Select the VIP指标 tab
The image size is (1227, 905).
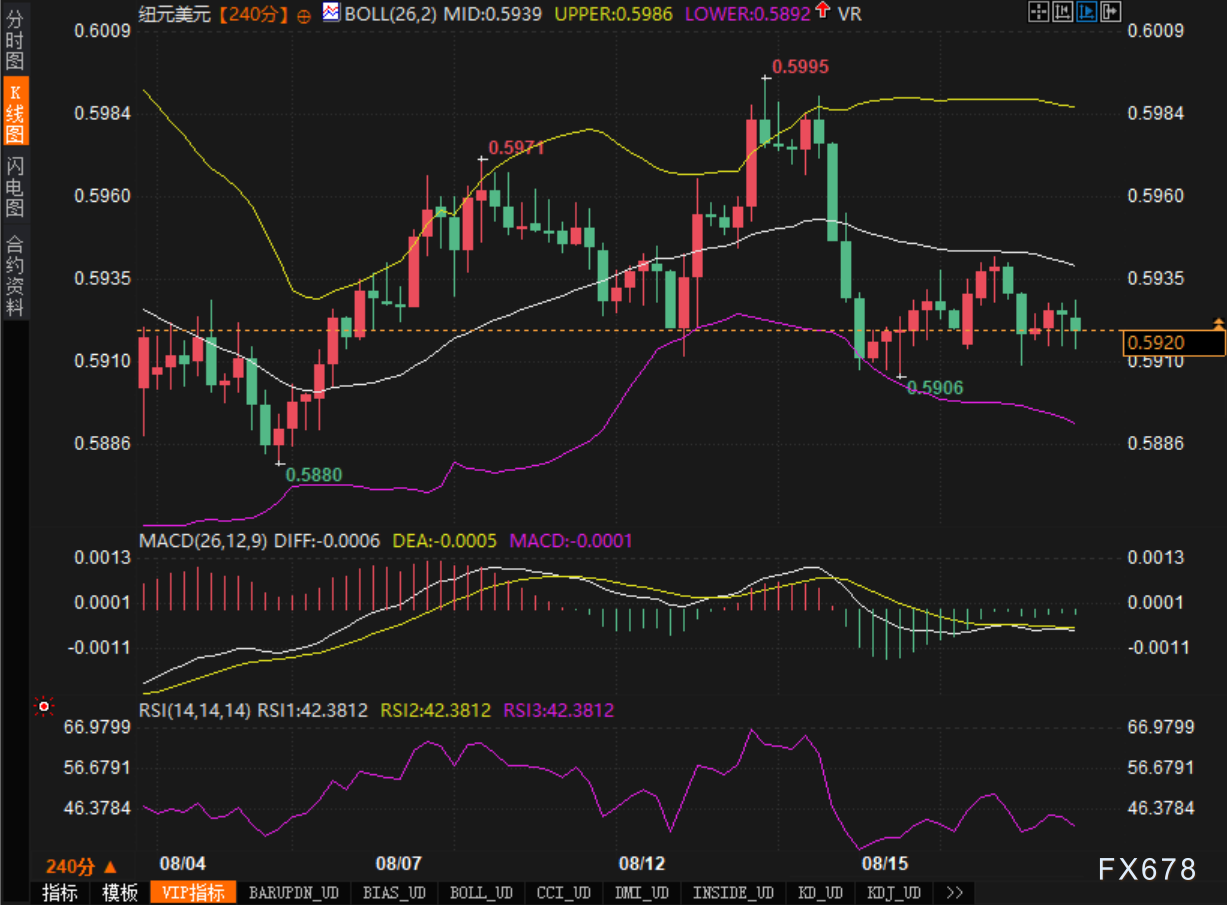(x=193, y=892)
